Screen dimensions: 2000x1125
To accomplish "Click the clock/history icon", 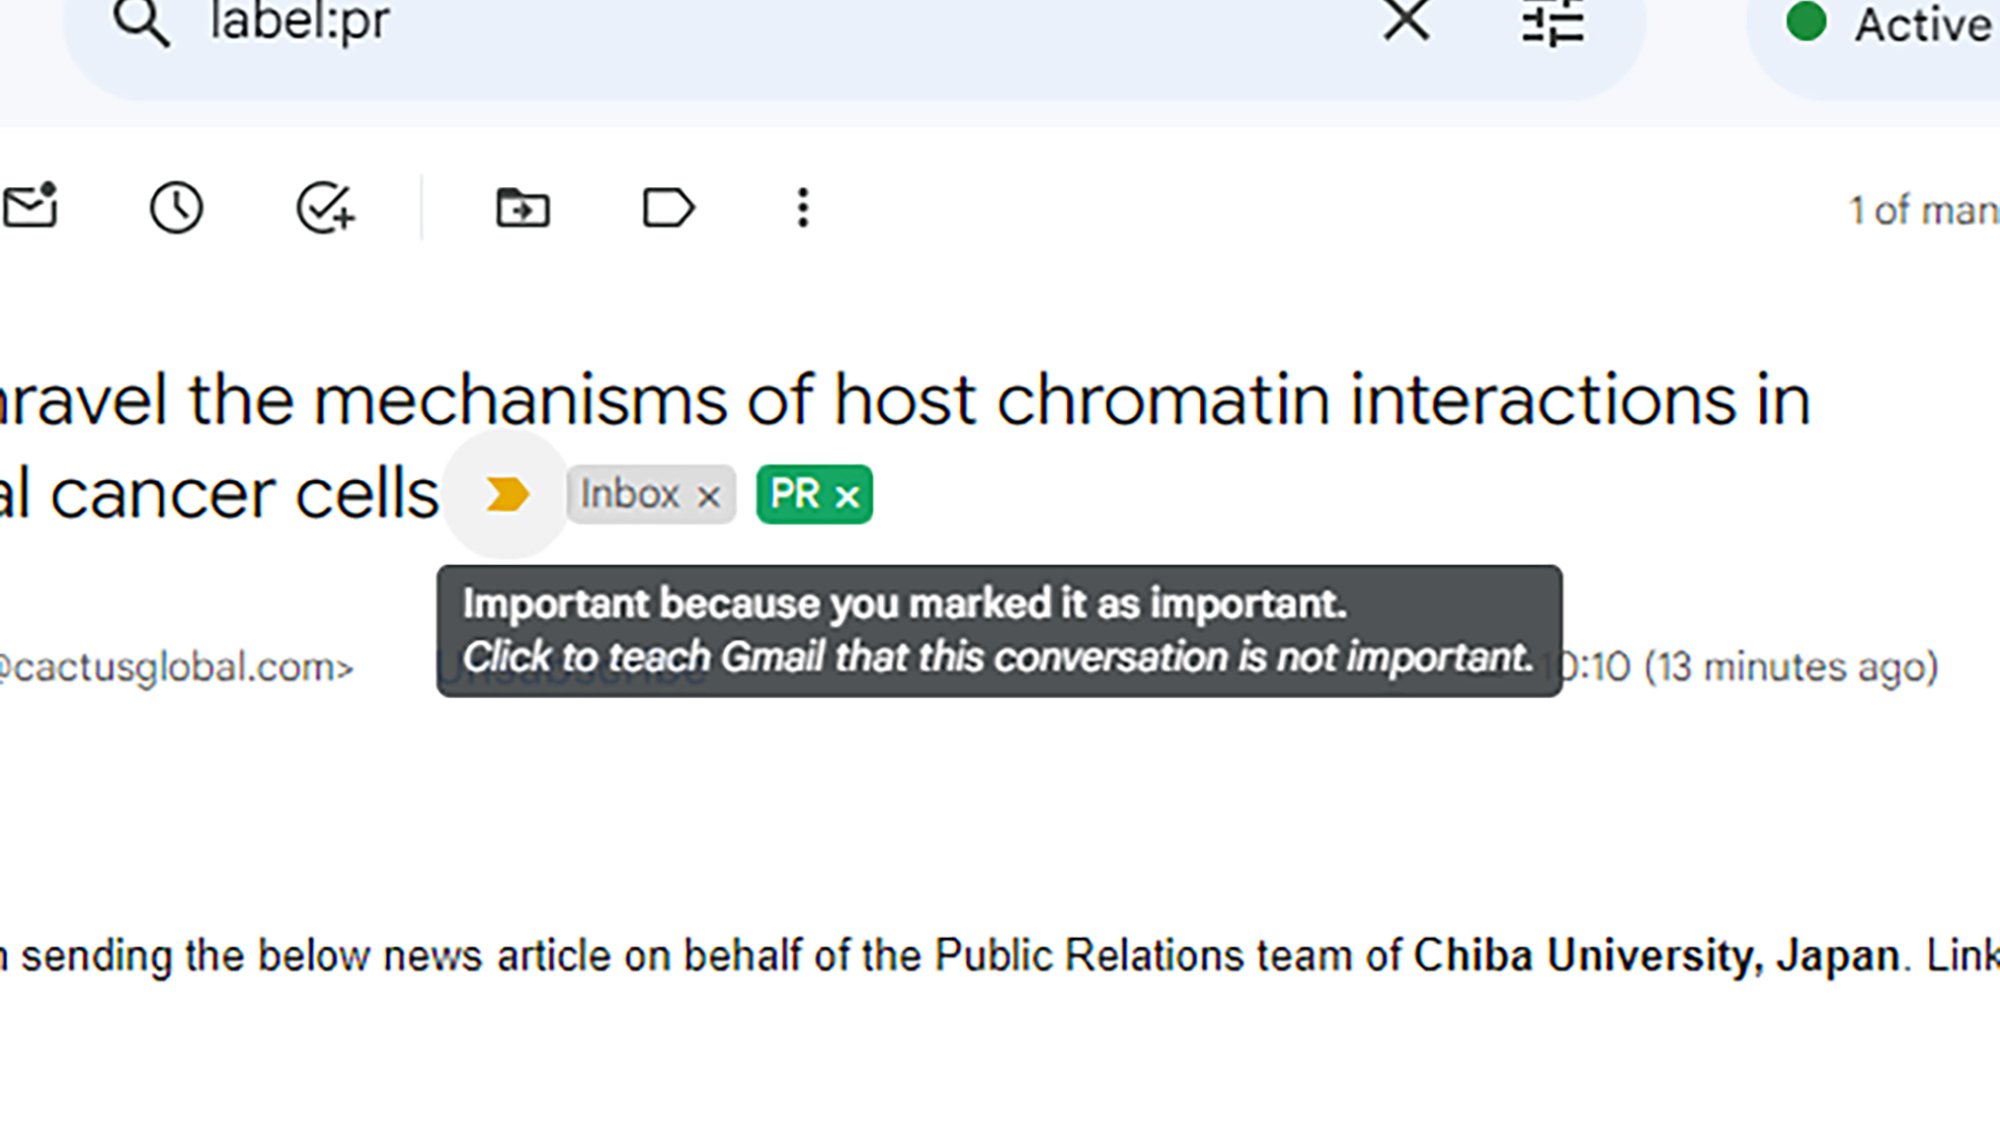I will click(x=174, y=206).
